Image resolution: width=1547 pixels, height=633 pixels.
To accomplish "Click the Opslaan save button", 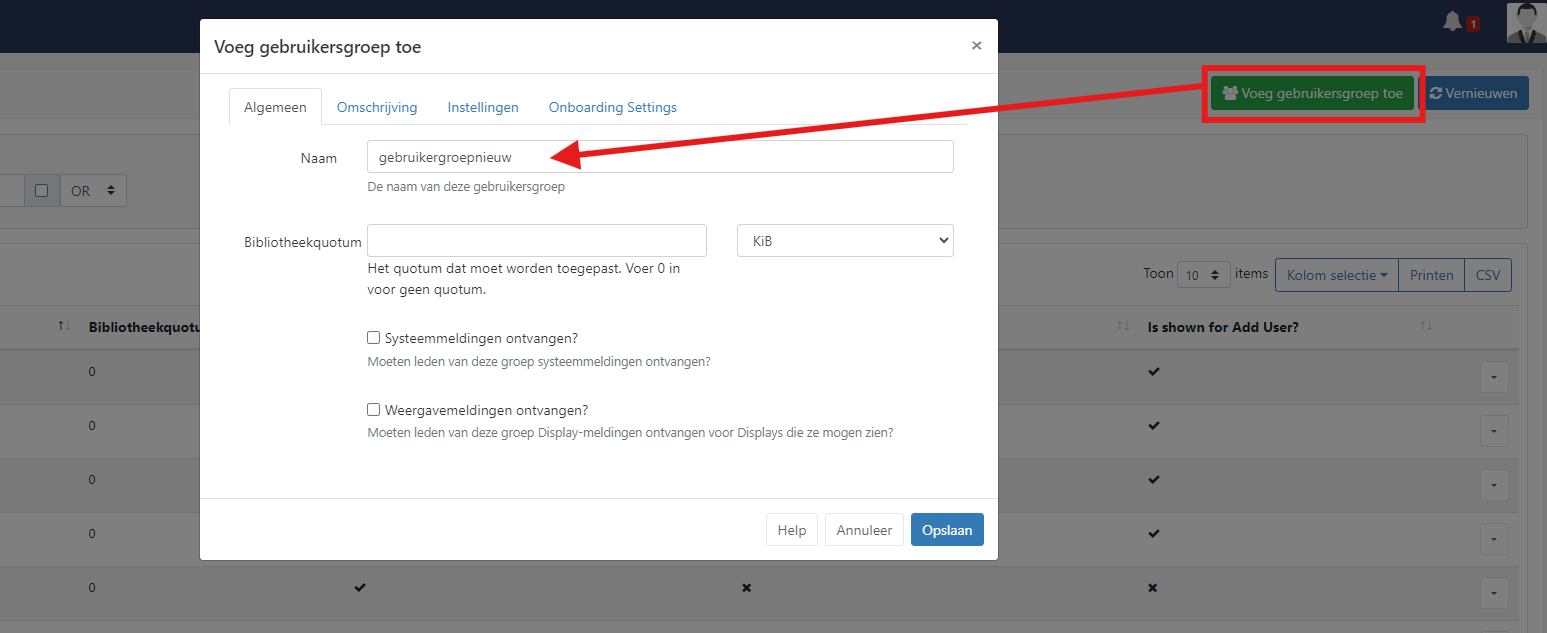I will (947, 530).
